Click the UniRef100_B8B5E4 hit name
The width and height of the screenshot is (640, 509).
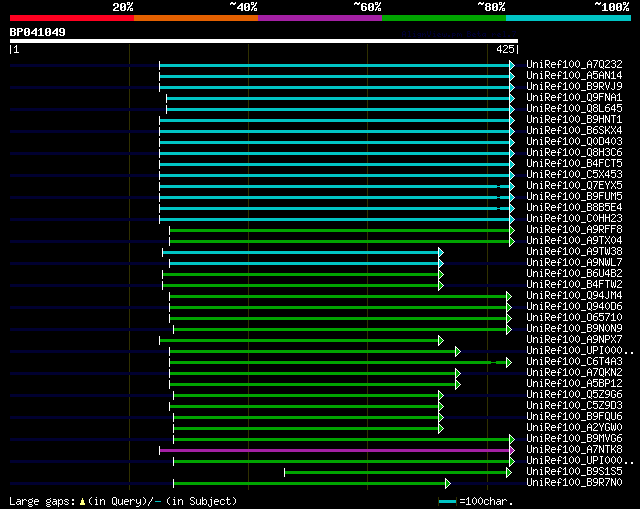(x=574, y=208)
